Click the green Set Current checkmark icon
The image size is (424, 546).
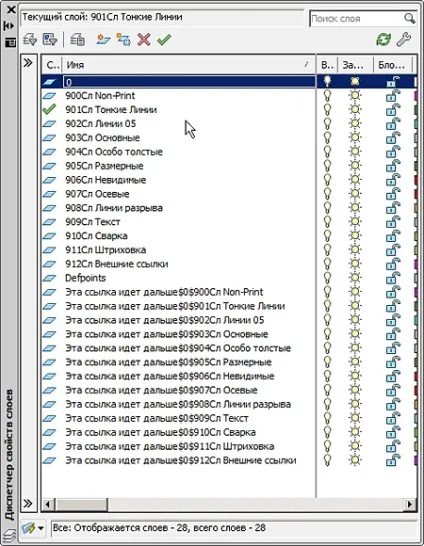point(164,39)
